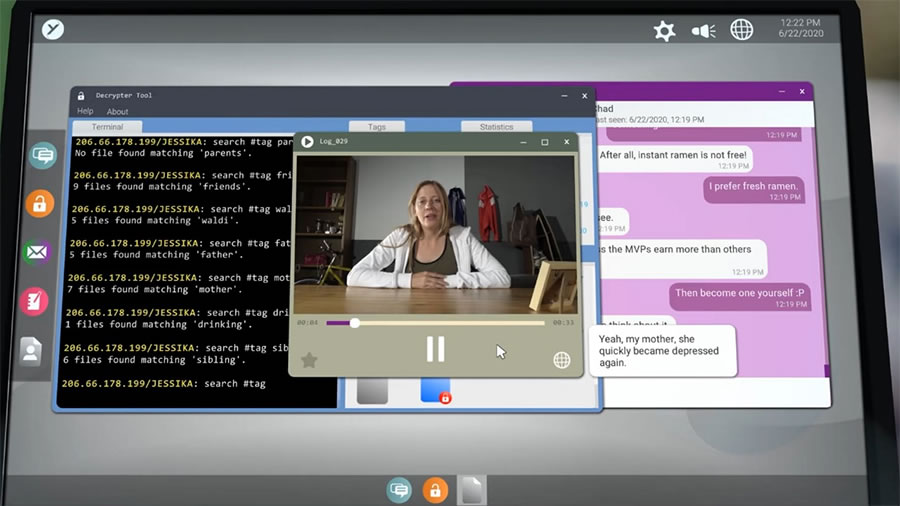Click the play icon in Log_029 title bar
Viewport: 900px width, 506px height.
tap(307, 141)
